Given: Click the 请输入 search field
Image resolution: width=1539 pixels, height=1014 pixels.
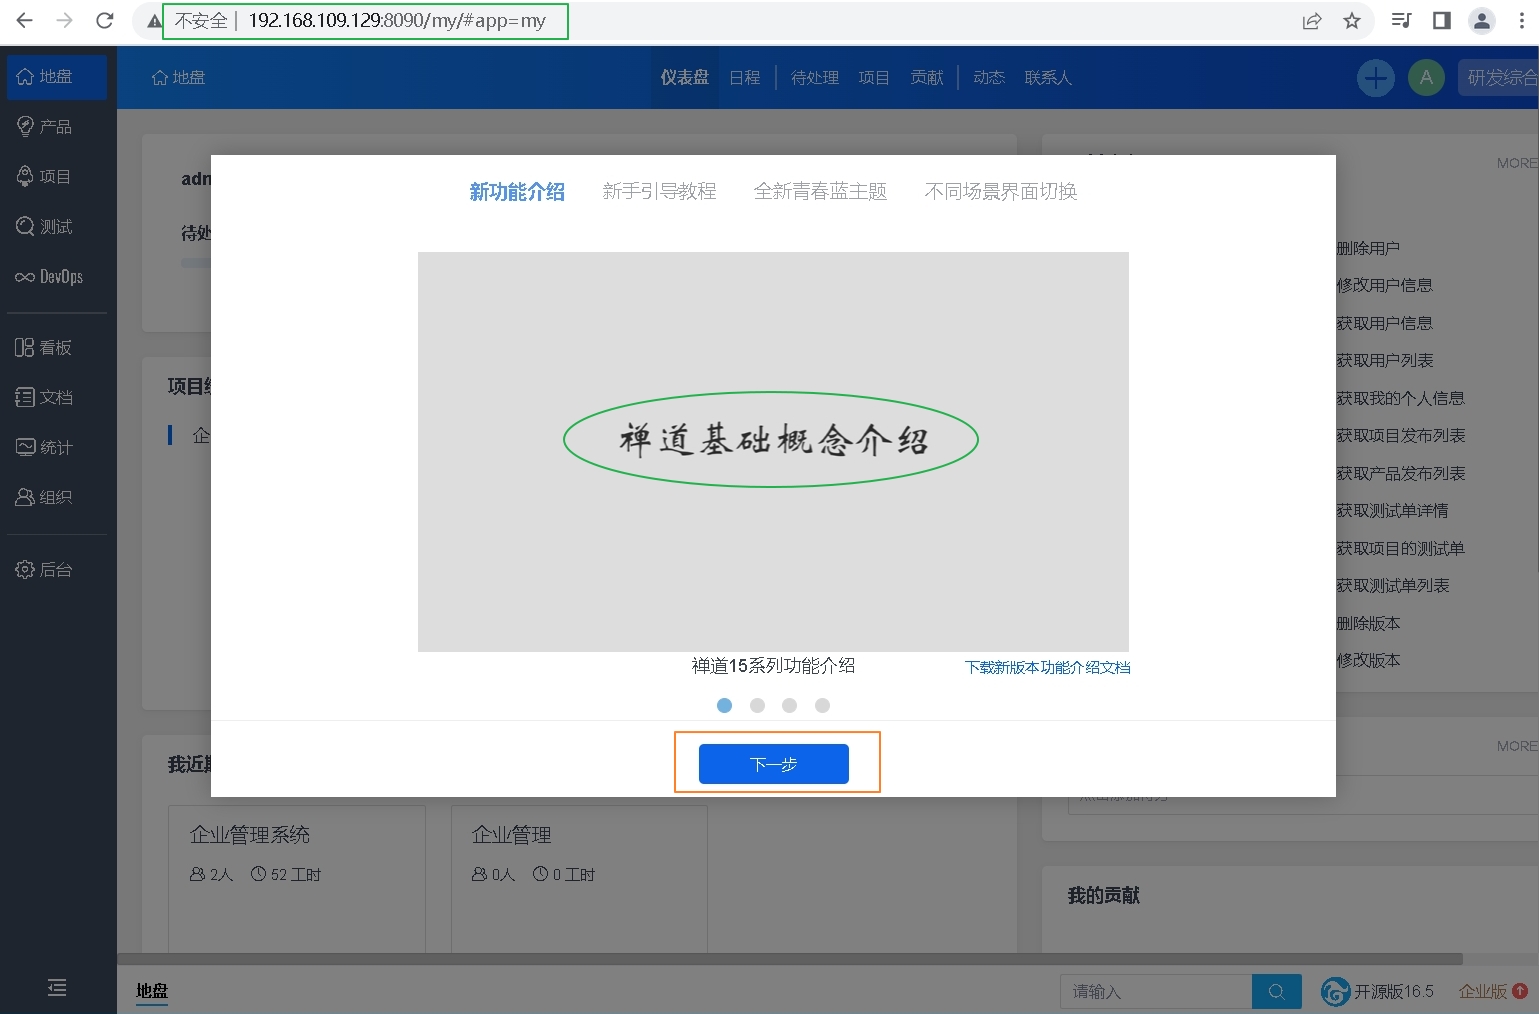Looking at the screenshot, I should pos(1156,992).
